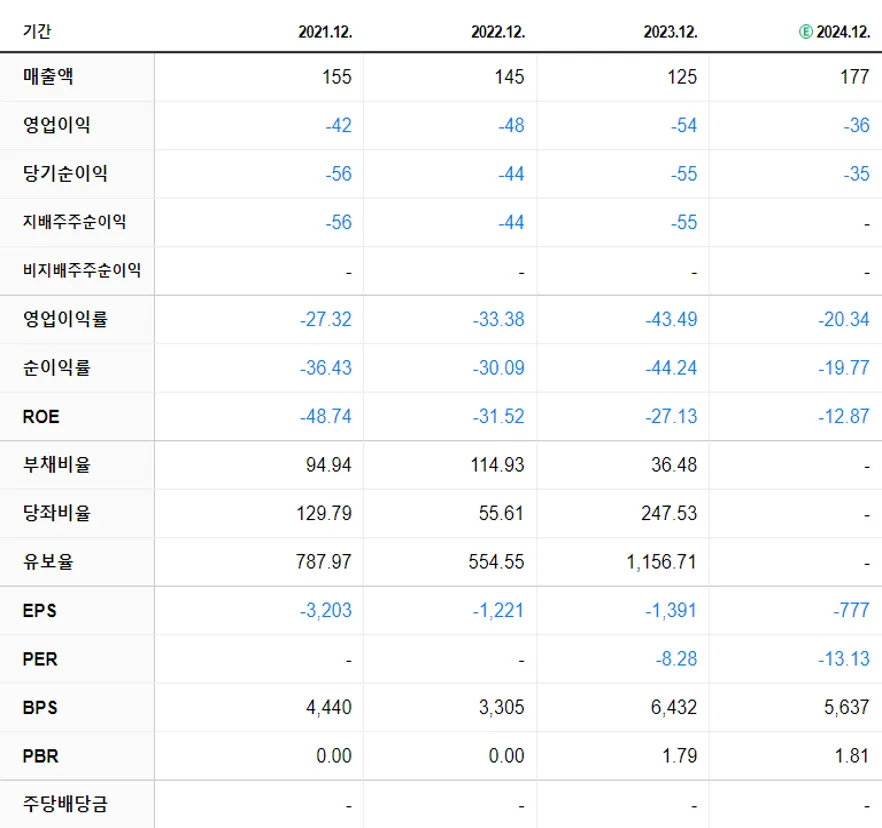Select the EPS value -777
The image size is (882, 828).
coord(852,610)
